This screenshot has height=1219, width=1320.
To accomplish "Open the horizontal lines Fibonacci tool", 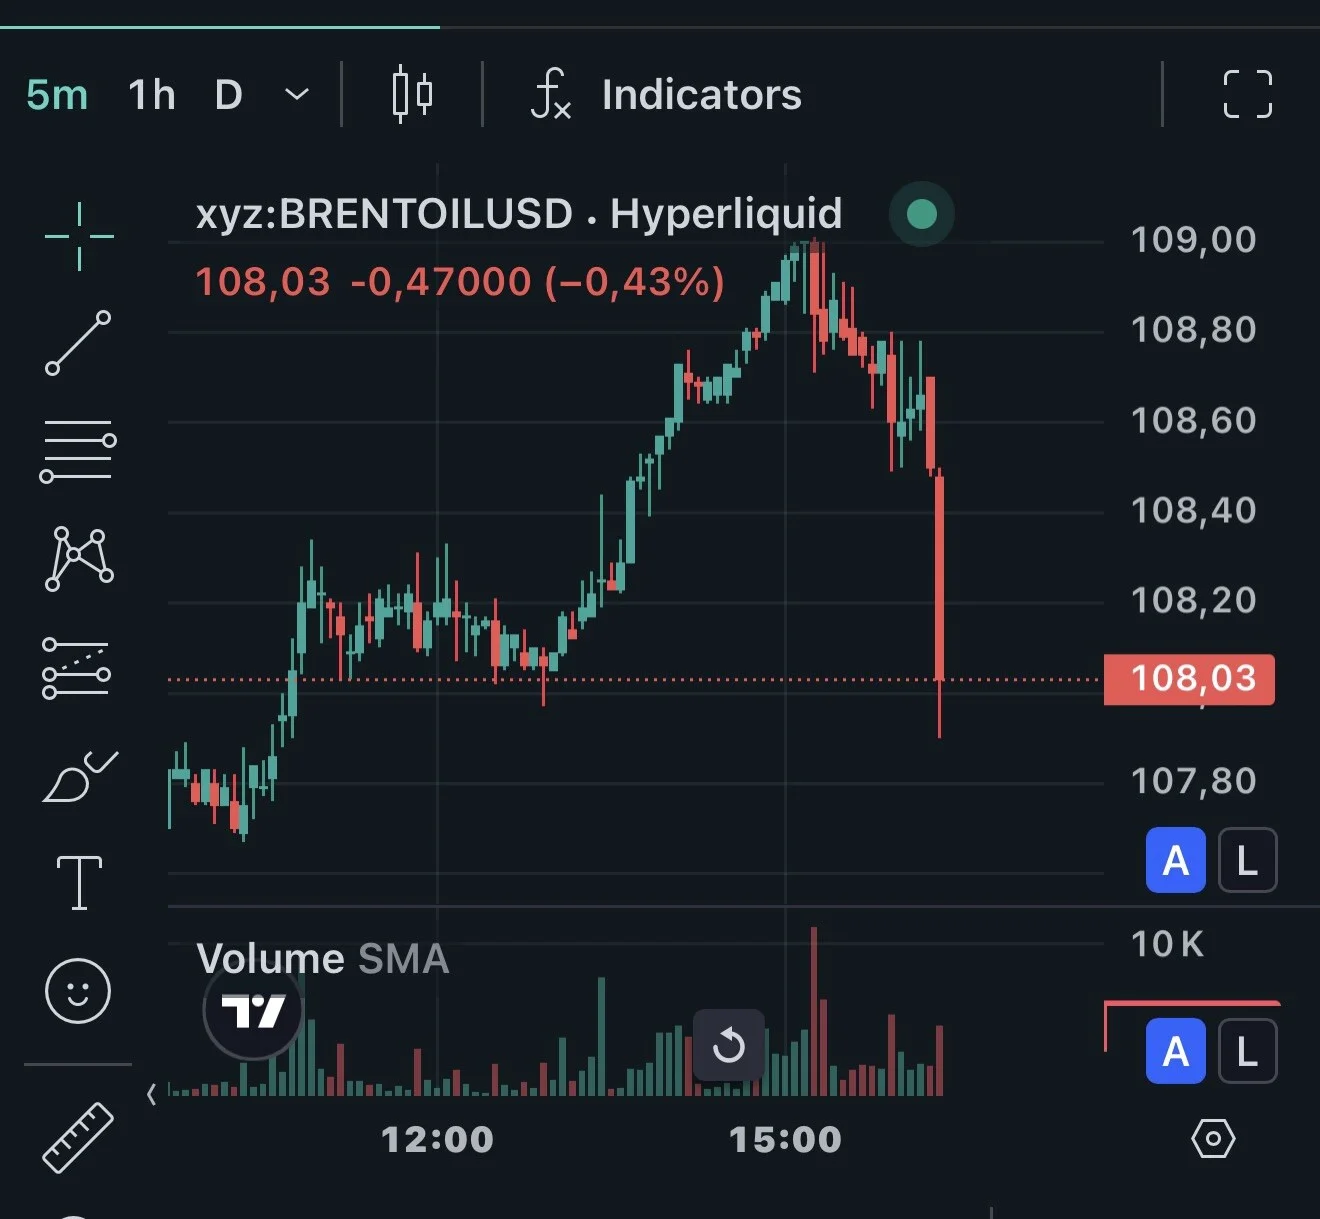I will pyautogui.click(x=78, y=451).
